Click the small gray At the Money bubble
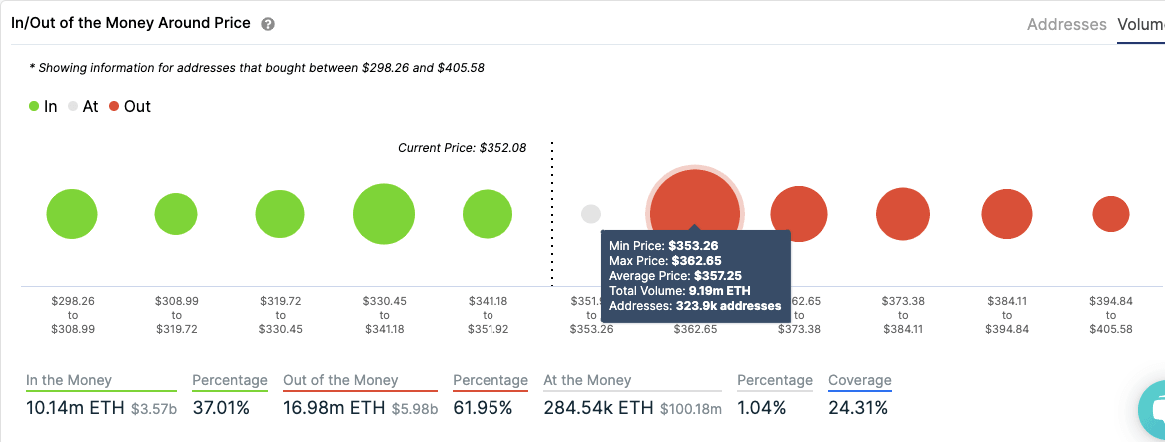1165x442 pixels. pyautogui.click(x=591, y=214)
